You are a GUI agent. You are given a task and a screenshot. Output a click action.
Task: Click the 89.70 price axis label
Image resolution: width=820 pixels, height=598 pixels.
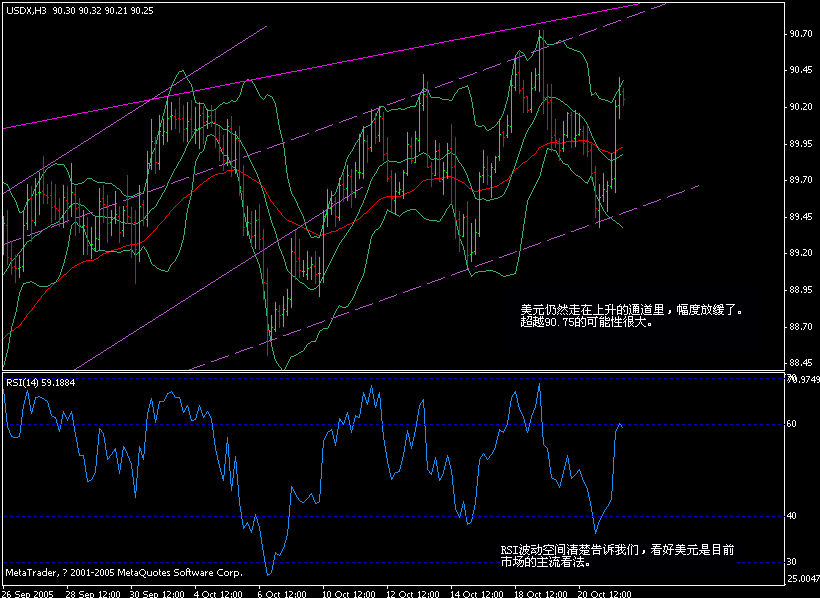tap(801, 180)
